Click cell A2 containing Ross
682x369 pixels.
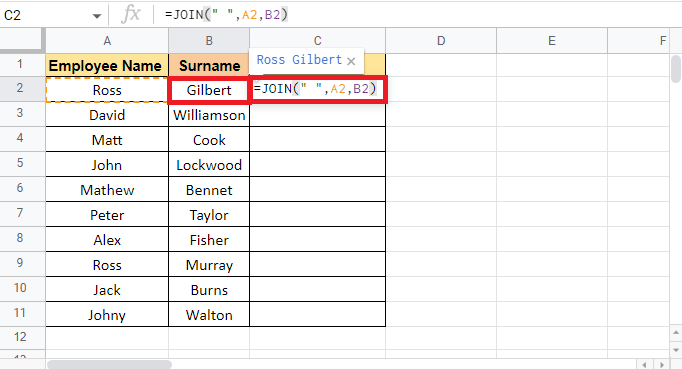(107, 90)
